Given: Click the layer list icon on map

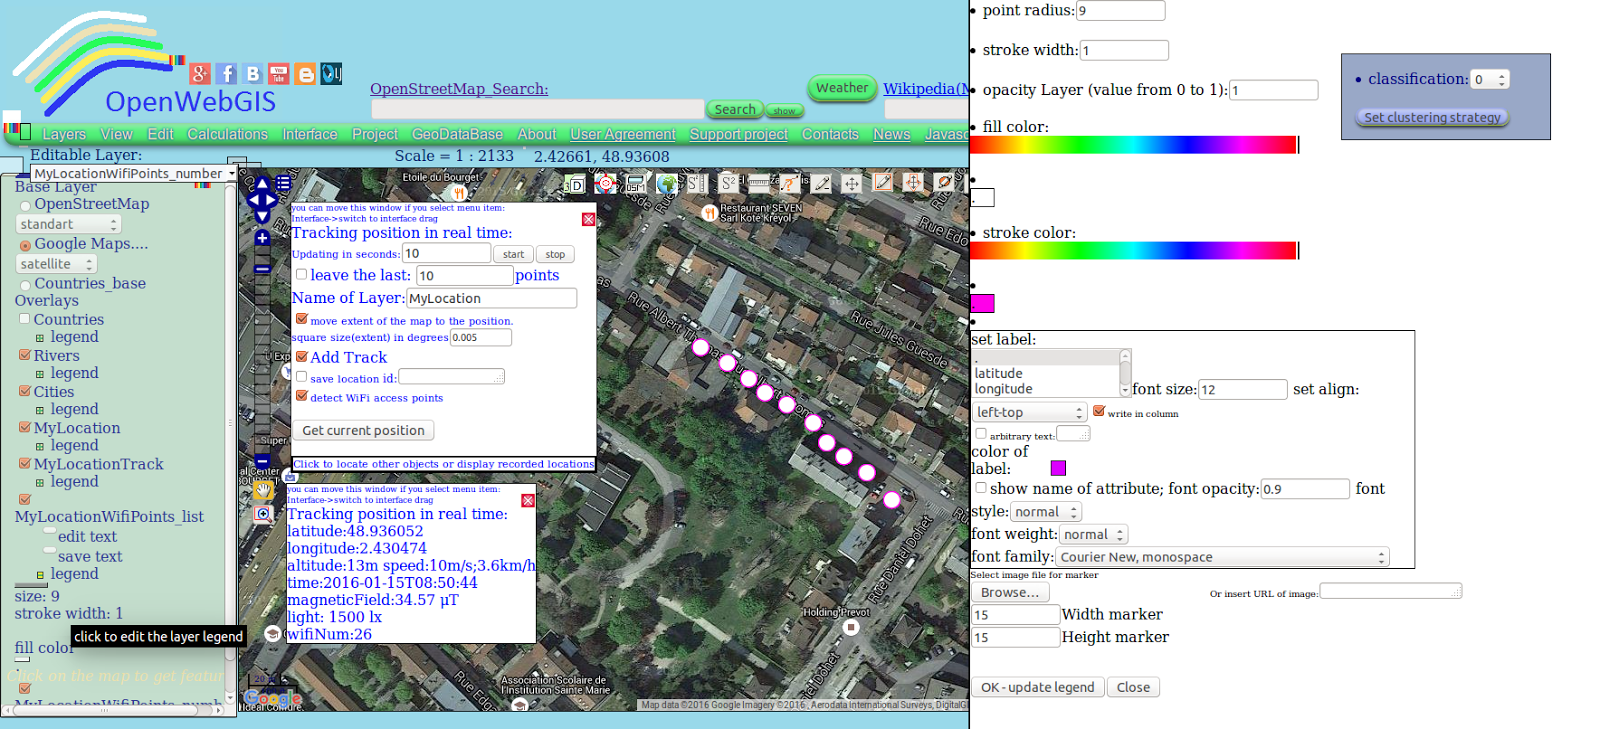Looking at the screenshot, I should tap(284, 183).
